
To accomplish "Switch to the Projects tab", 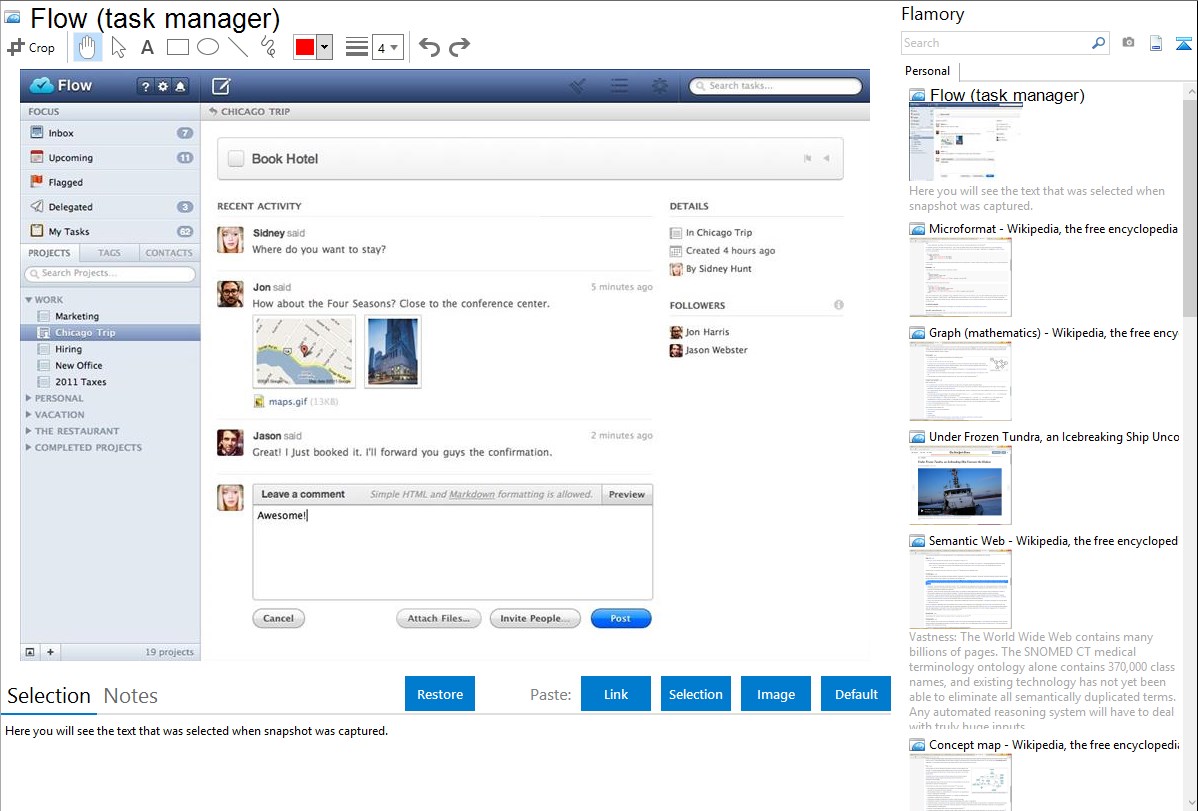I will tap(49, 253).
